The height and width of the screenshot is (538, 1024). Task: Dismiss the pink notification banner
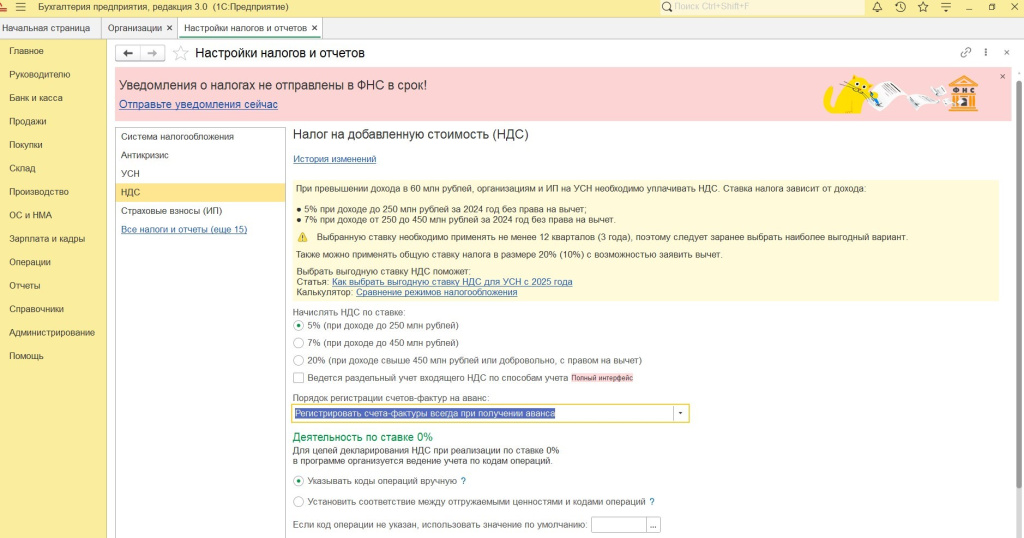tap(1002, 76)
